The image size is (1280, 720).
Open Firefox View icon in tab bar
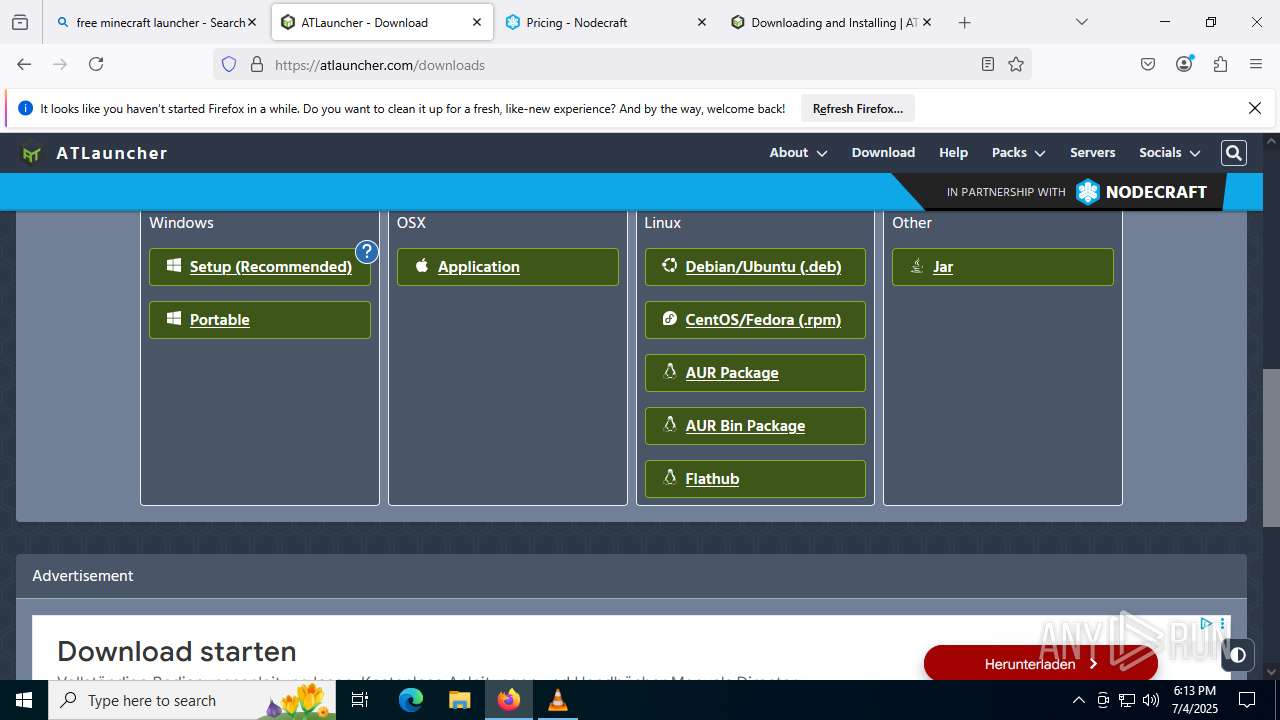[20, 22]
